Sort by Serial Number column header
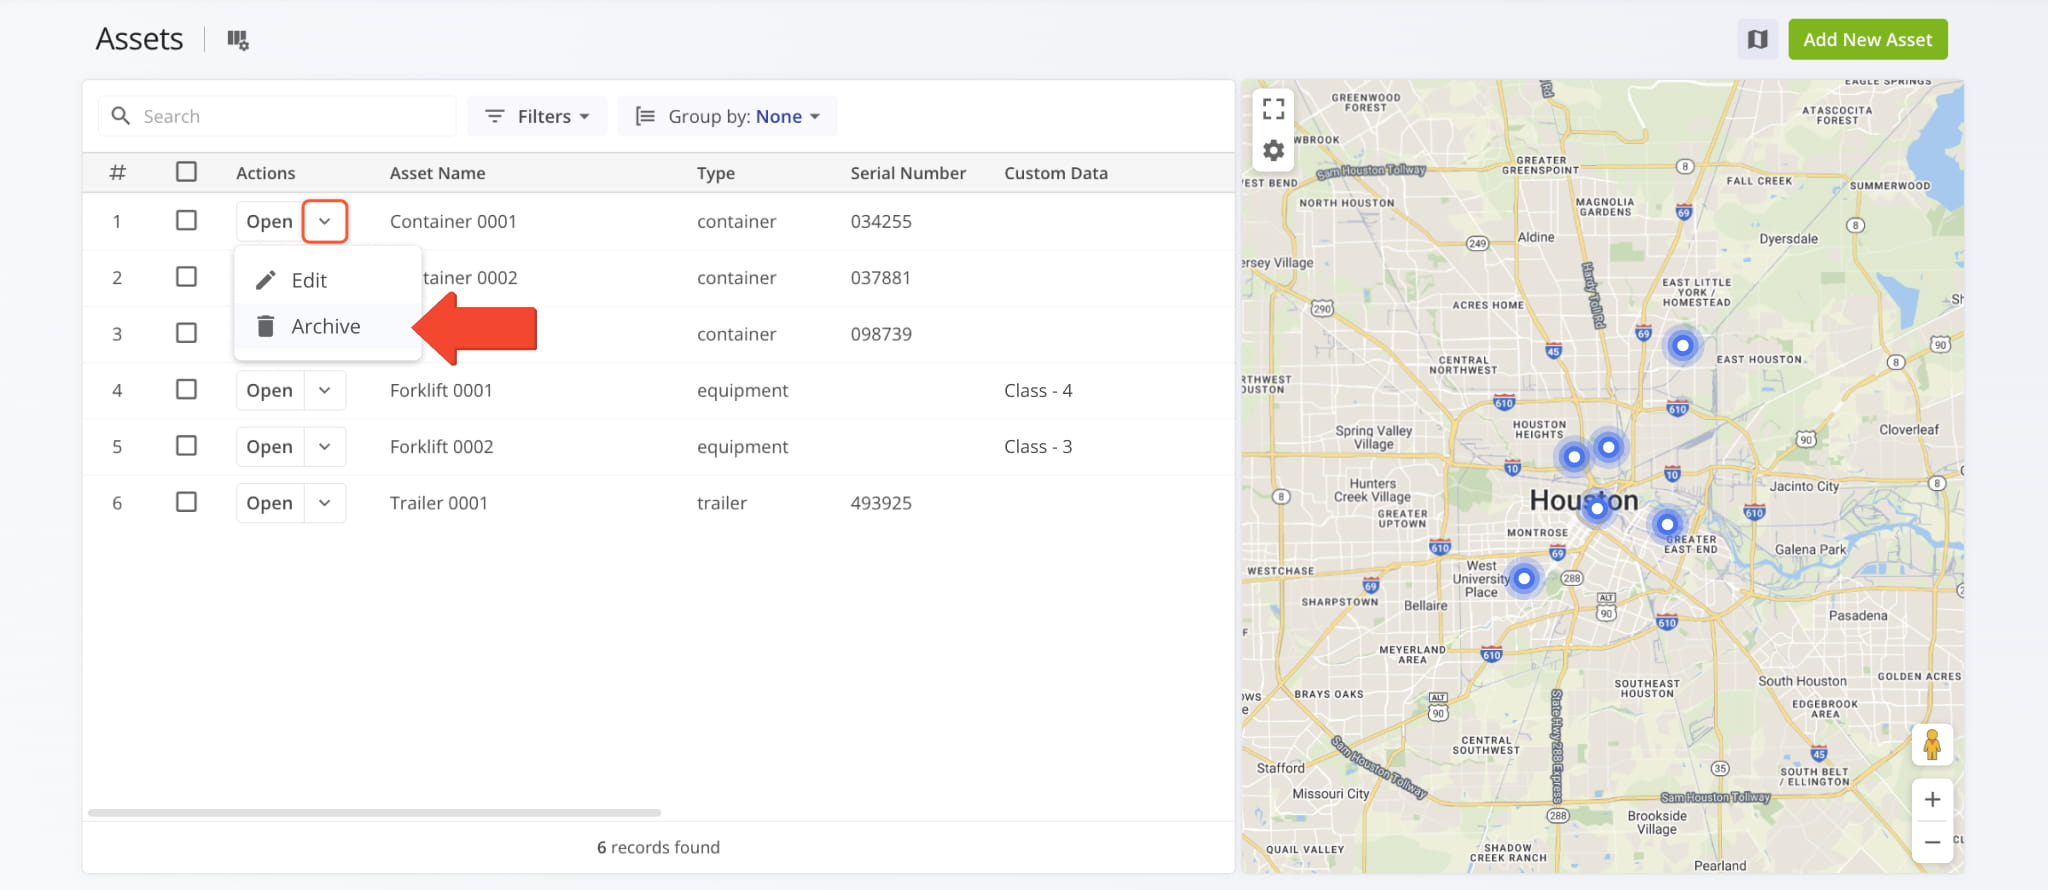Image resolution: width=2048 pixels, height=890 pixels. coord(908,173)
